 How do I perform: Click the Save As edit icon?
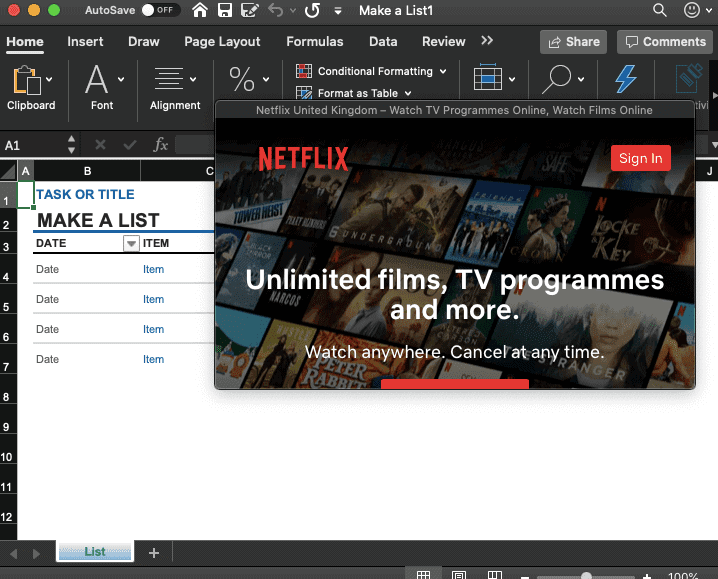pyautogui.click(x=250, y=10)
